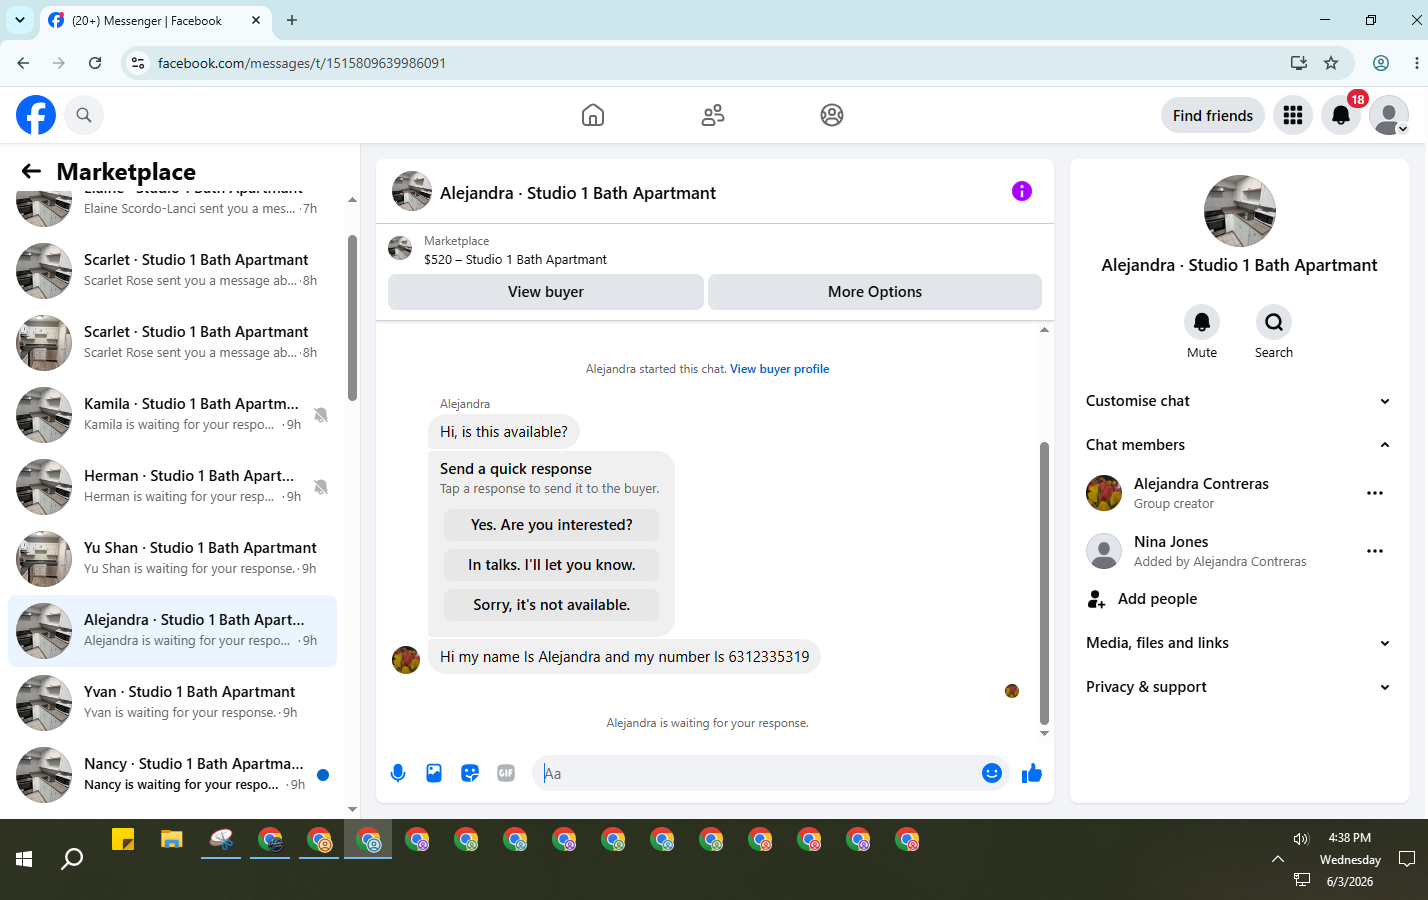The width and height of the screenshot is (1428, 900).
Task: Open the purple conversation information icon
Action: (x=1021, y=191)
